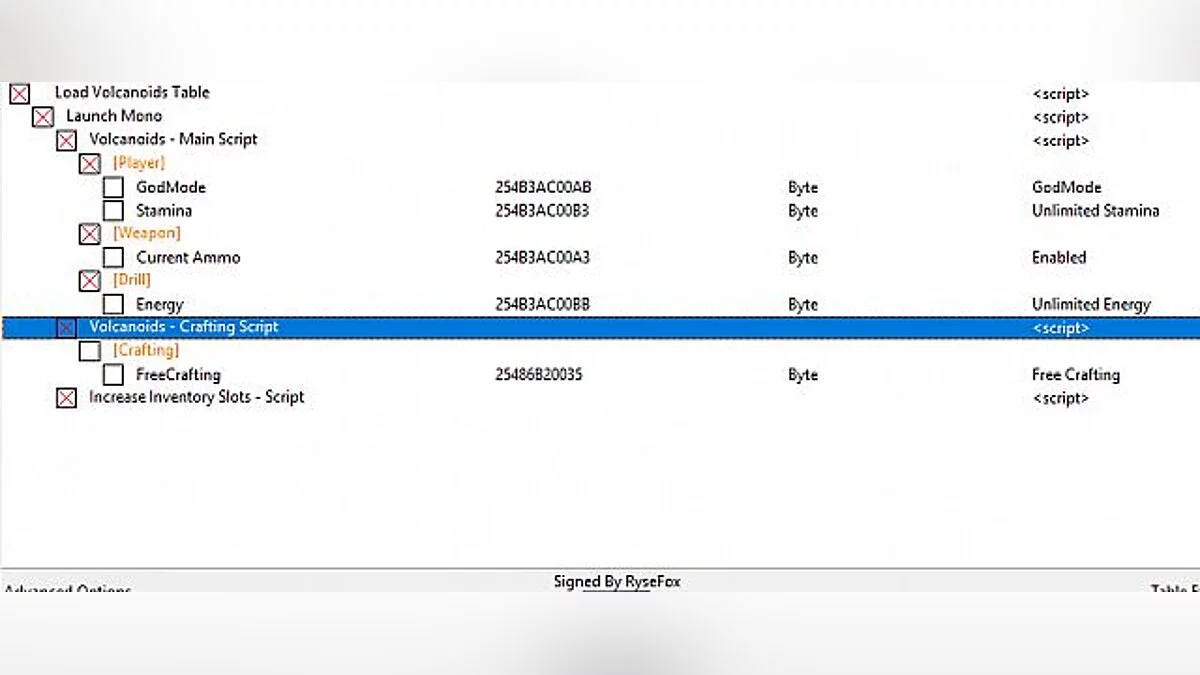
Task: Open Advanced Options at bottom left
Action: coord(68,590)
